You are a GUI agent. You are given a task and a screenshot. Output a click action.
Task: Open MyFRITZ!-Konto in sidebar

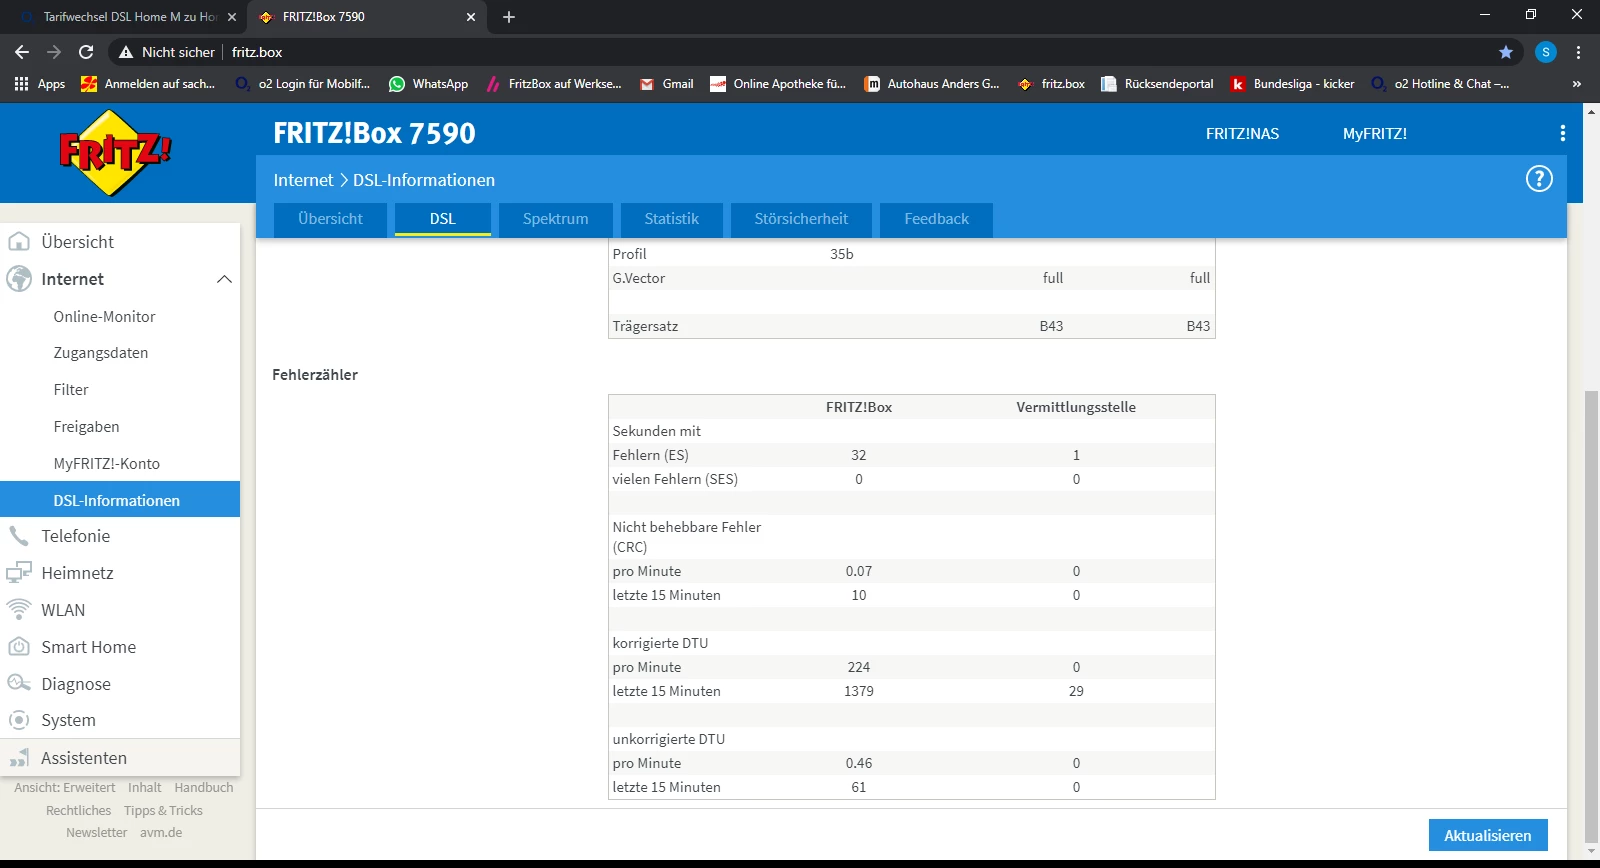pos(106,464)
